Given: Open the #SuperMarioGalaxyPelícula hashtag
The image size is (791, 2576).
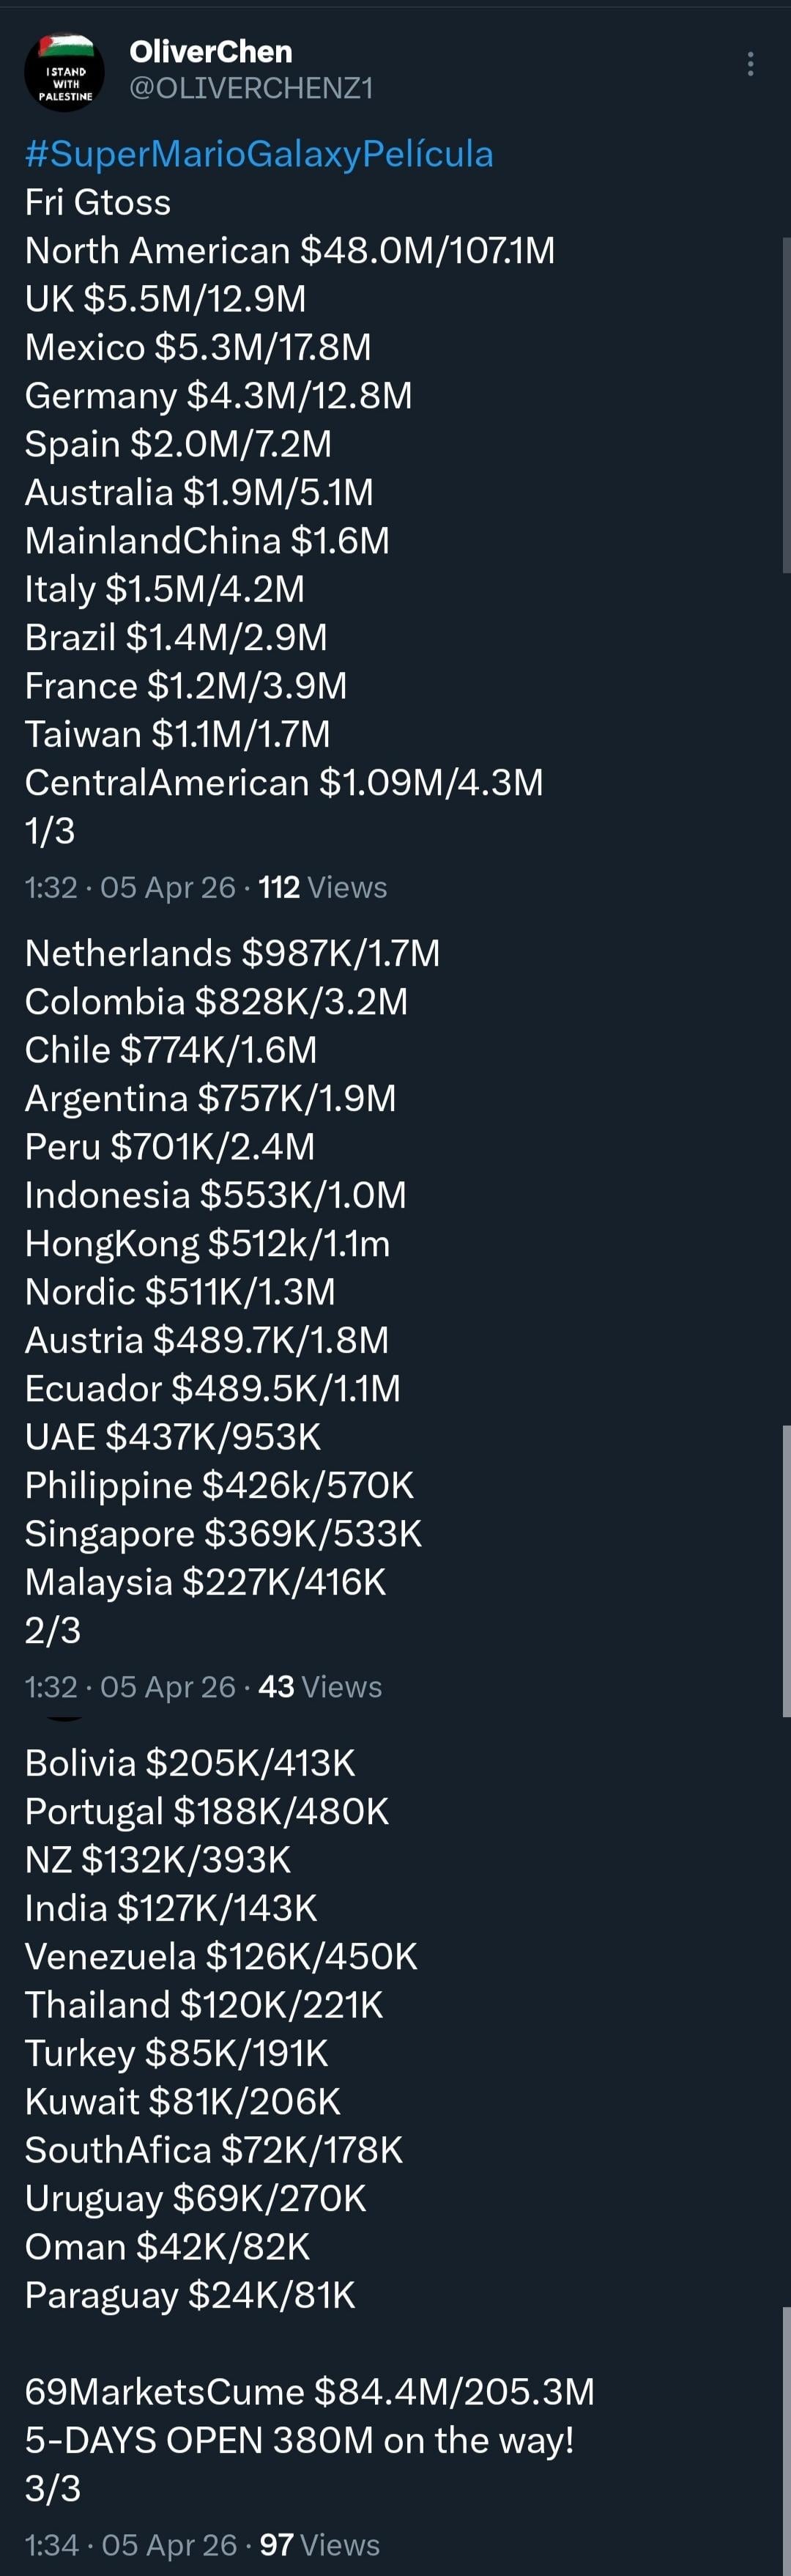Looking at the screenshot, I should click(x=259, y=154).
